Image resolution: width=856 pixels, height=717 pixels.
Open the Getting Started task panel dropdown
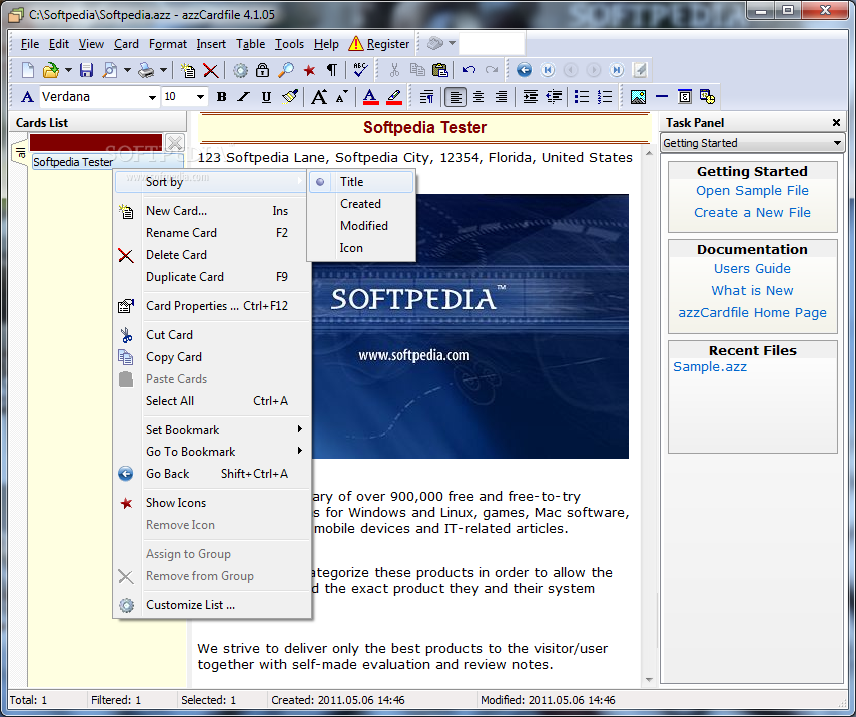[x=752, y=143]
